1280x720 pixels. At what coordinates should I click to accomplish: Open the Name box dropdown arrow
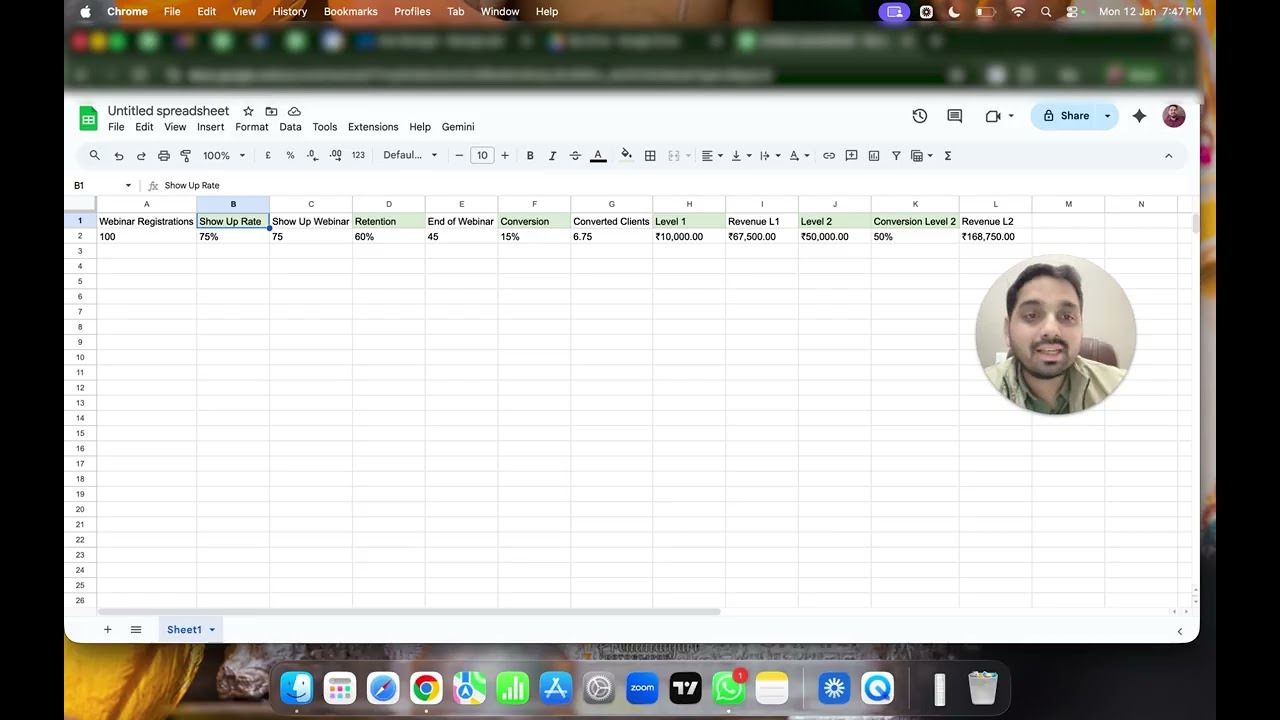pos(128,186)
